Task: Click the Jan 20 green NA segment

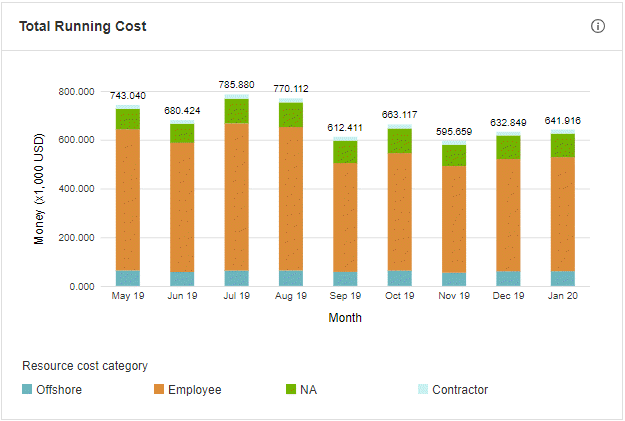Action: pos(562,145)
